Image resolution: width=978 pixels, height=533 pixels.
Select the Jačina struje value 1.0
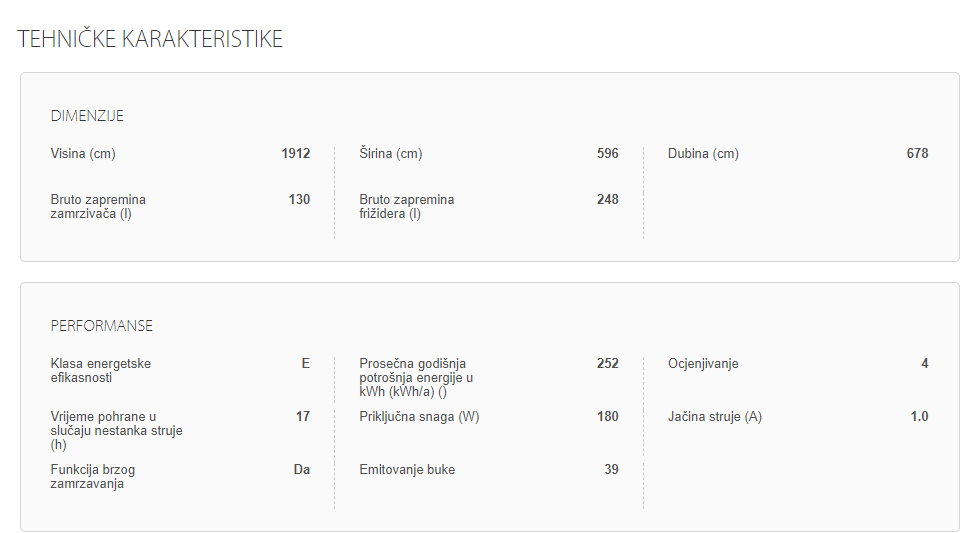point(919,417)
